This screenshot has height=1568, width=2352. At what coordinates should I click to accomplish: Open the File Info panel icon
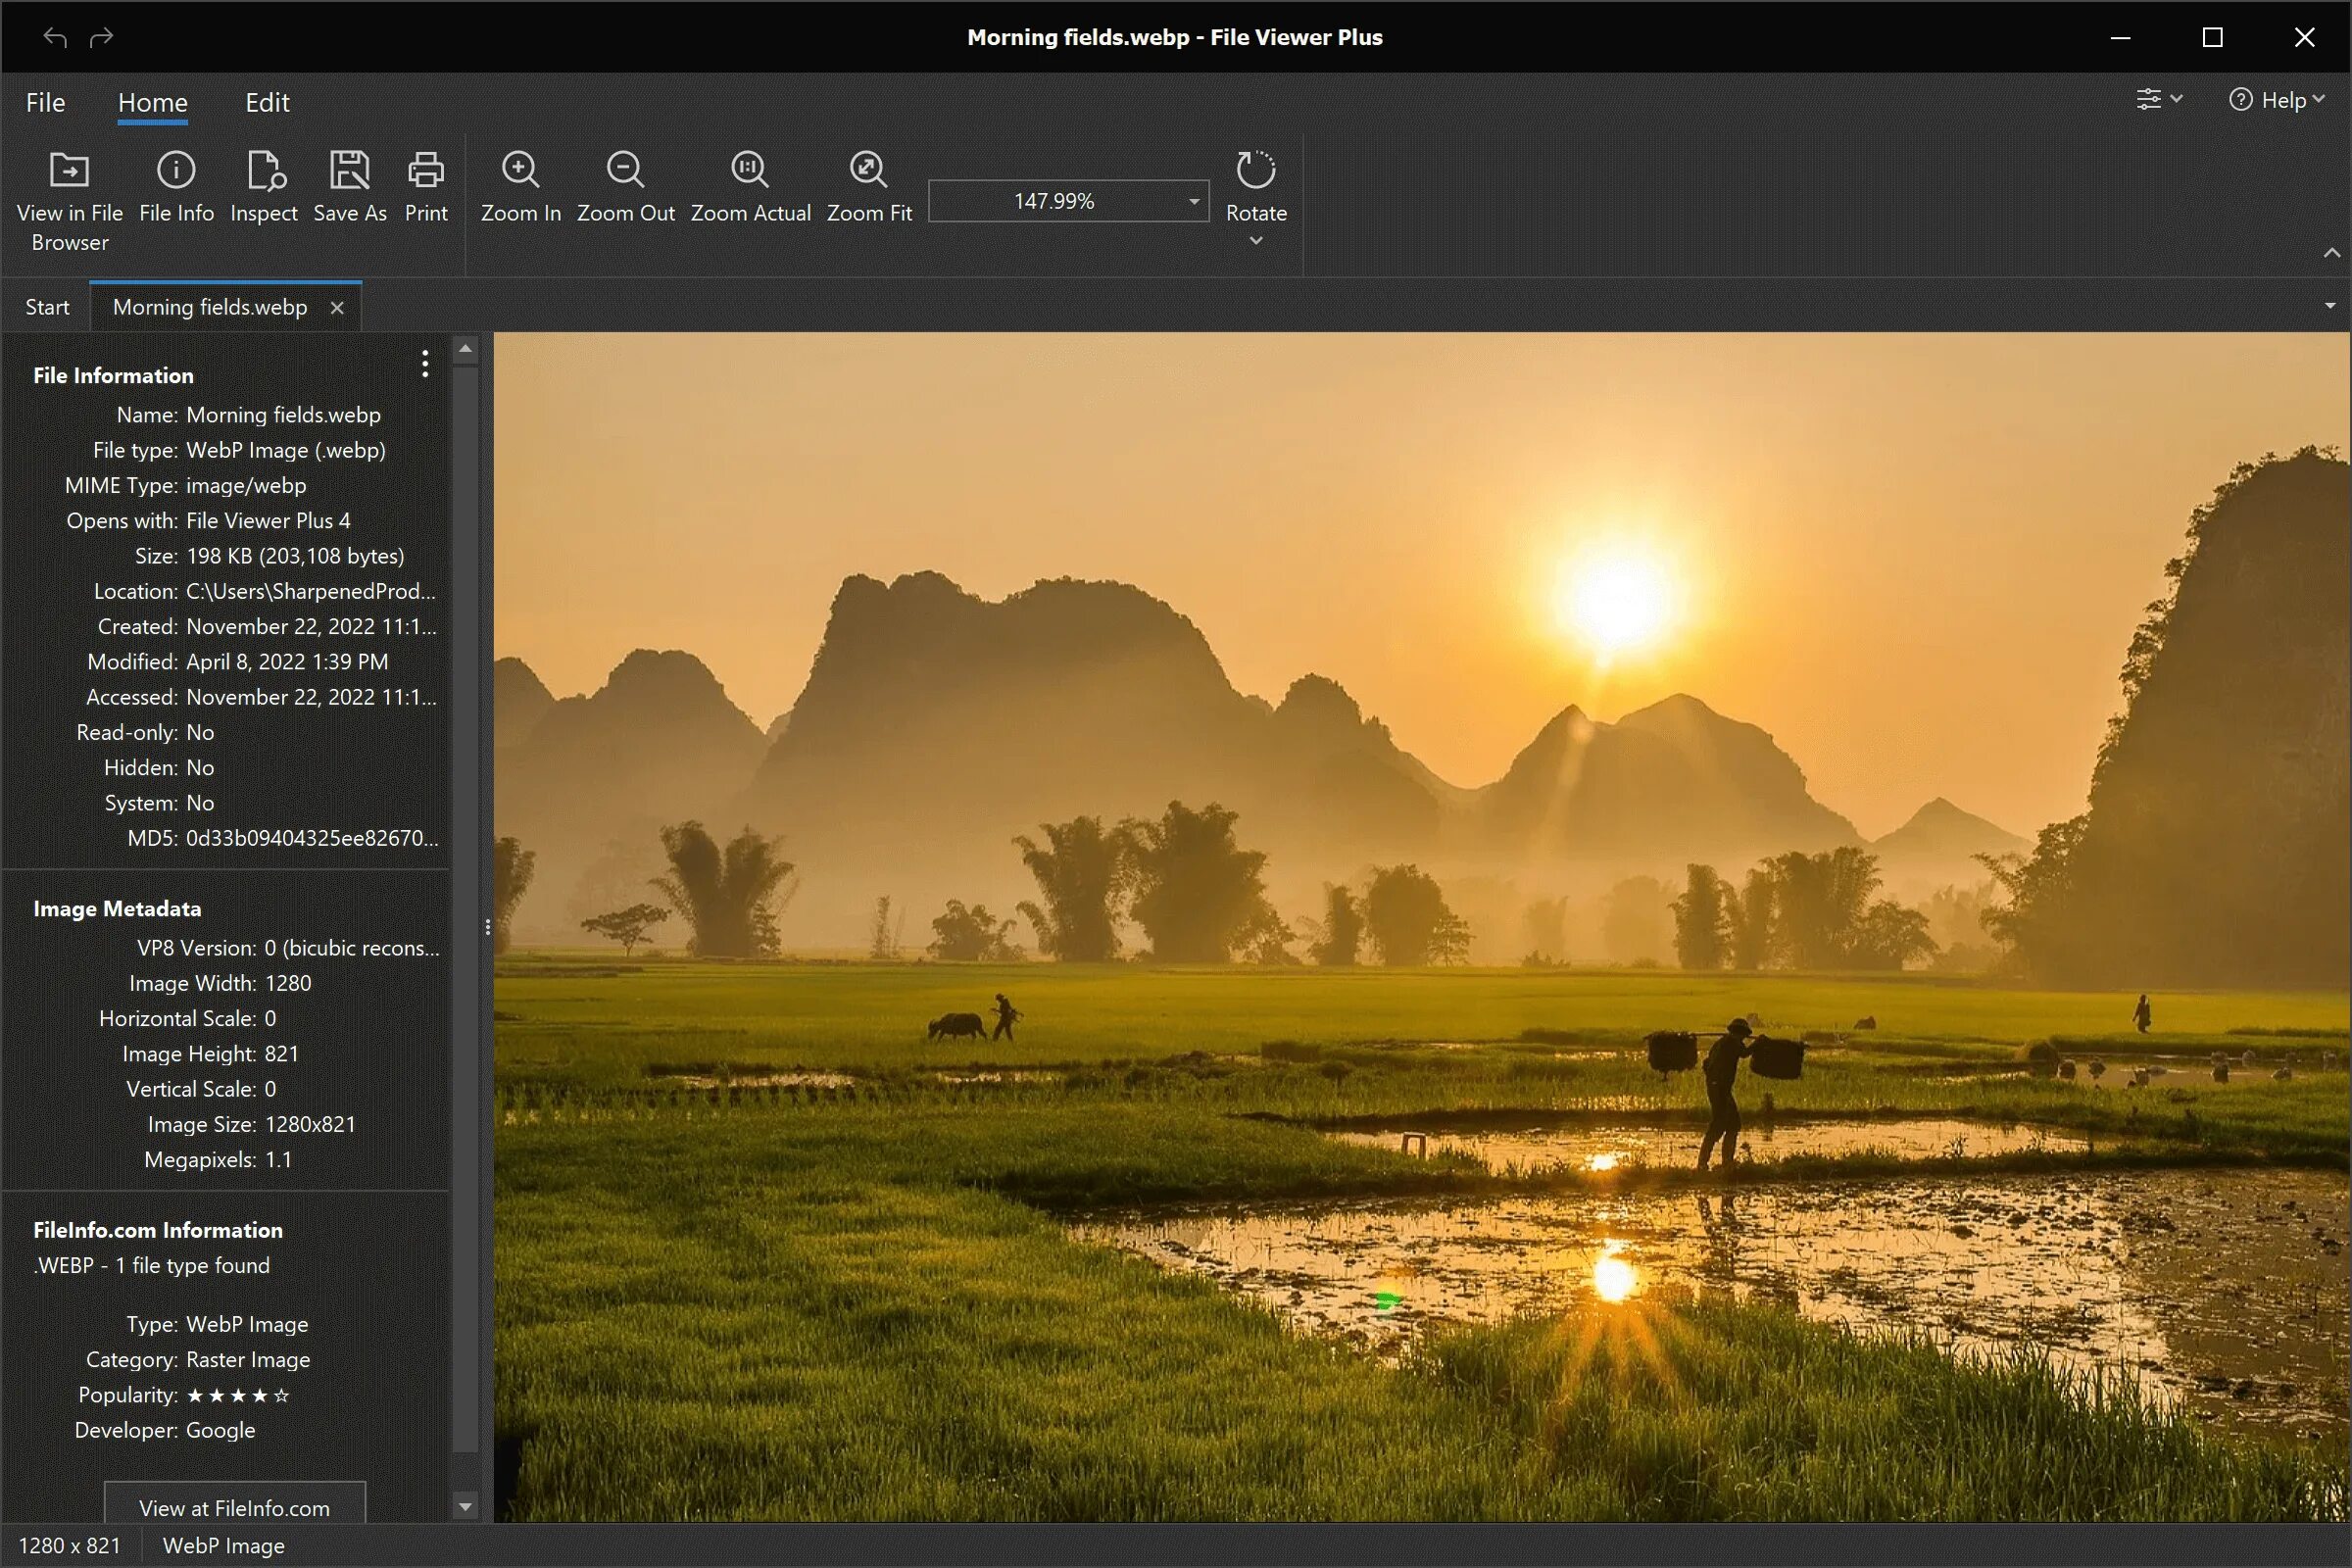(x=176, y=171)
